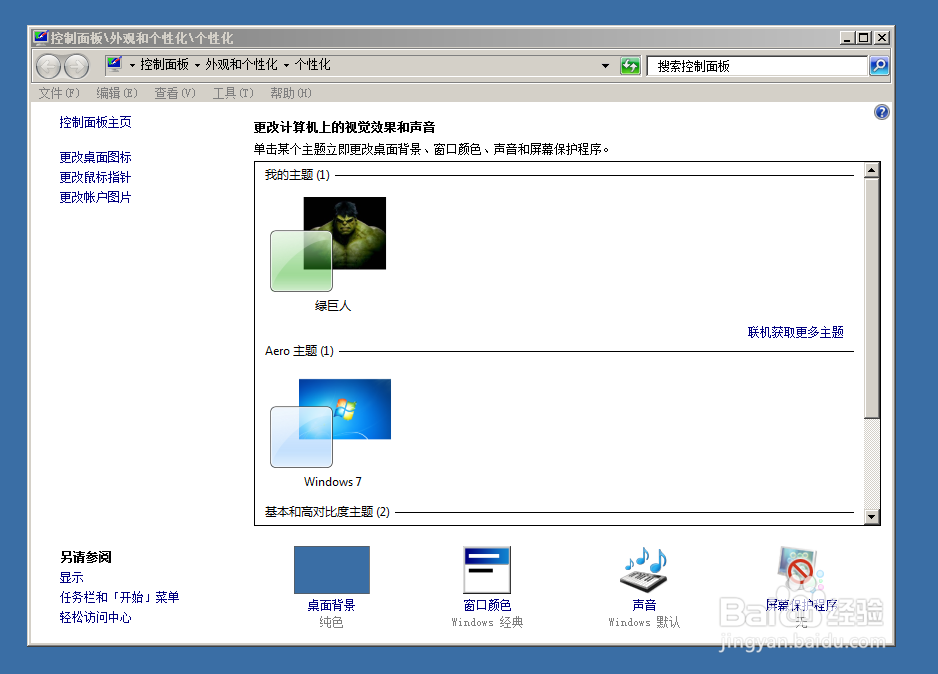Click the 我的主题 (1) group header

tap(297, 175)
